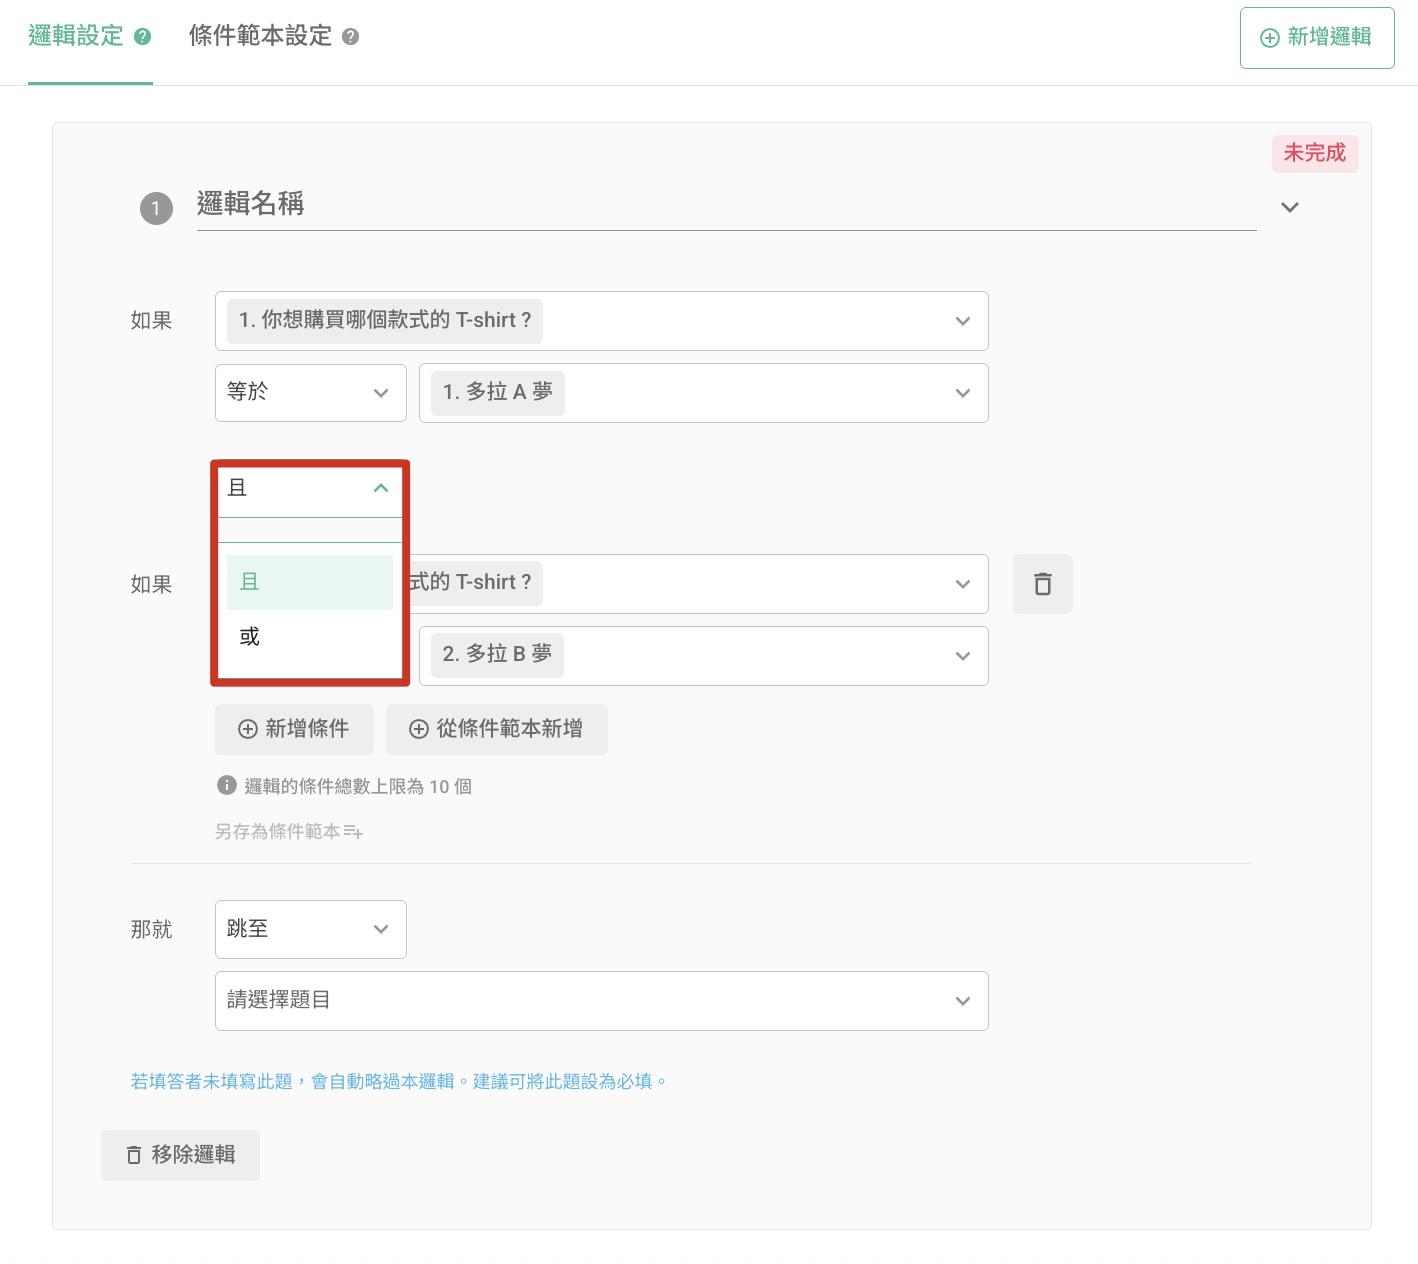
Task: Open the 跳至 action dropdown
Action: [x=310, y=929]
